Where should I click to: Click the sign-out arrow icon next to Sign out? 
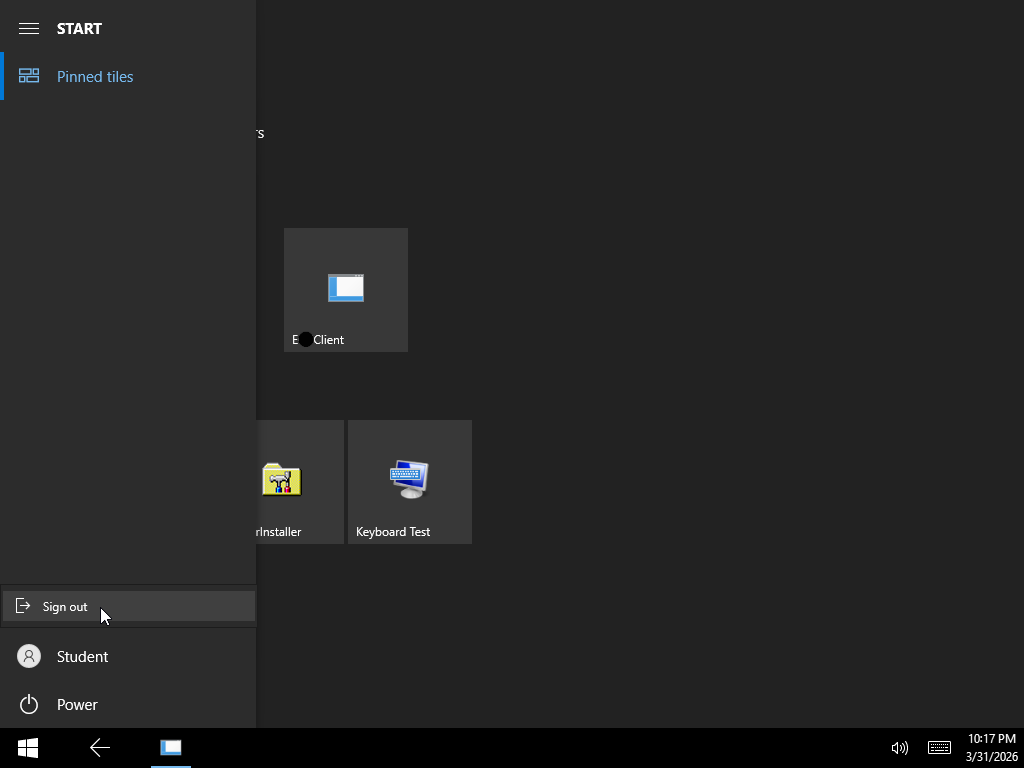(x=22, y=606)
